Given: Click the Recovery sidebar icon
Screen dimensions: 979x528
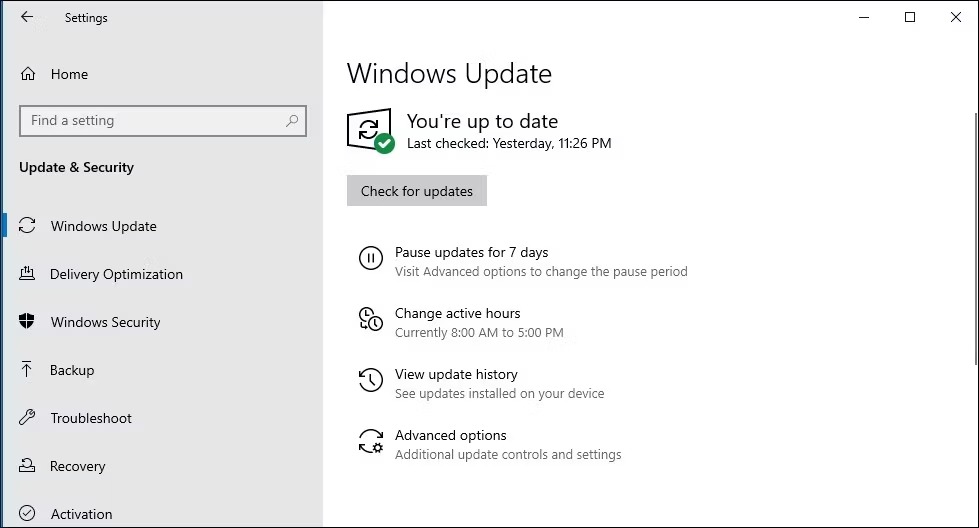Looking at the screenshot, I should click(27, 466).
